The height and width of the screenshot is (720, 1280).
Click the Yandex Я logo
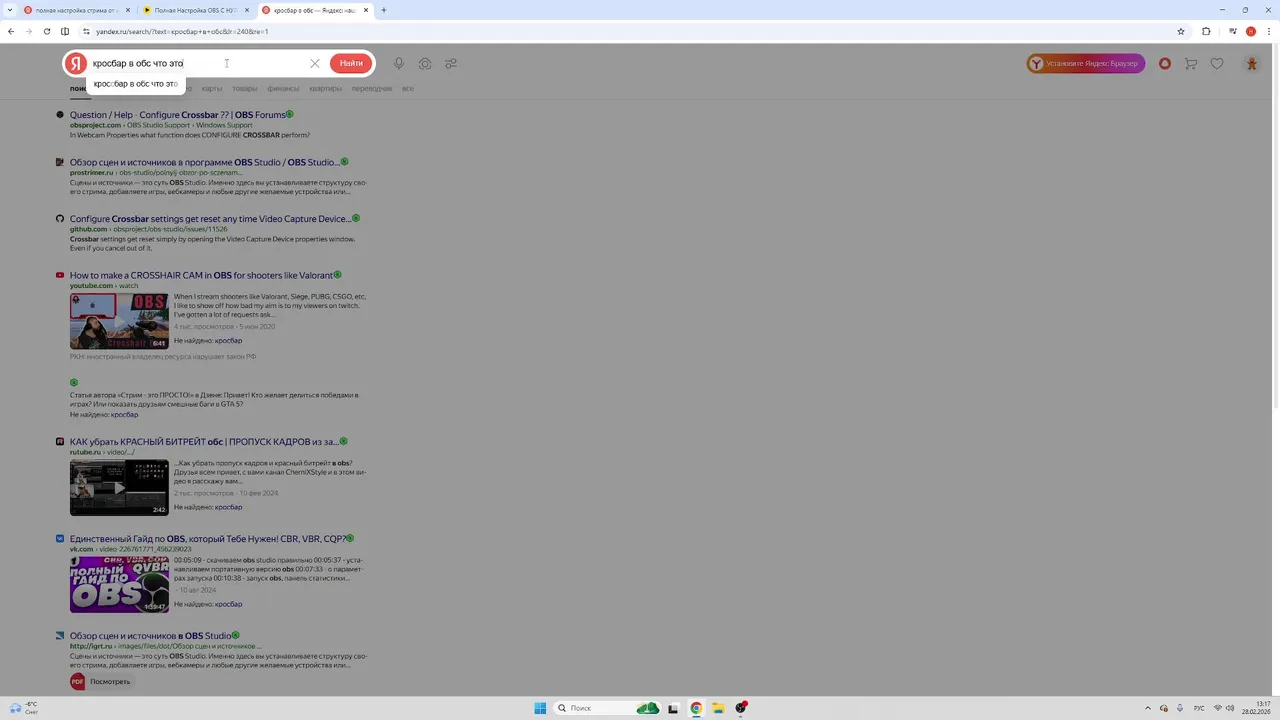pyautogui.click(x=76, y=63)
